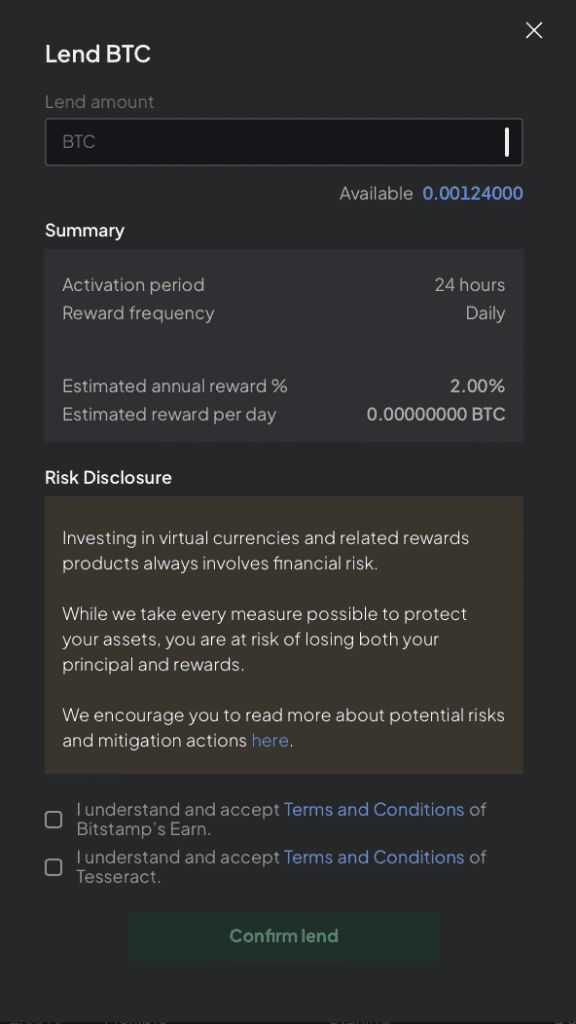Tick the Tesseract terms checkbox

[54, 867]
